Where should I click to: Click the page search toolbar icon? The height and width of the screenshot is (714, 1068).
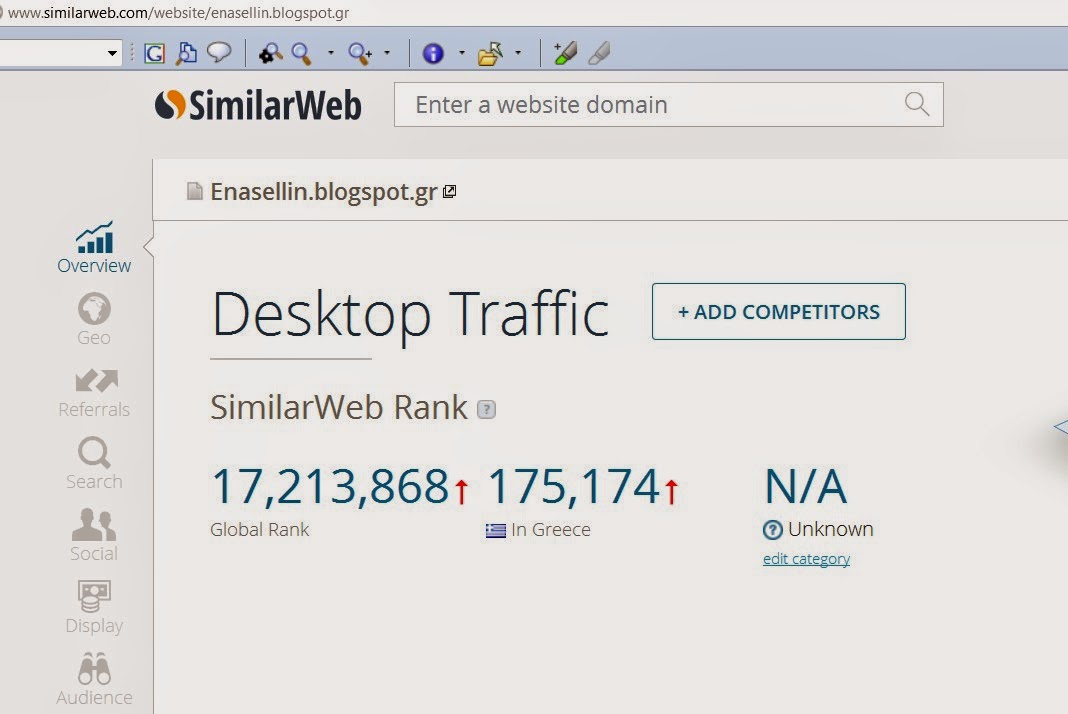(x=186, y=53)
